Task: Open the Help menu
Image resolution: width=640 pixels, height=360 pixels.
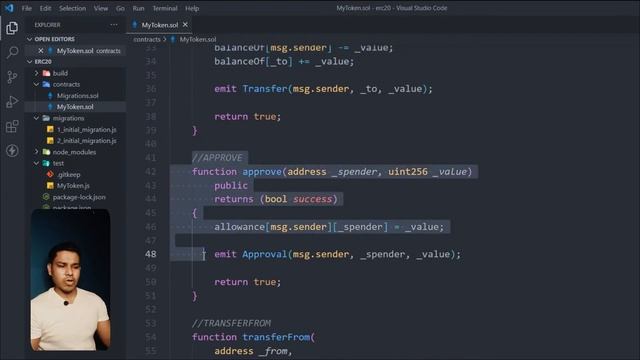Action: pos(192,8)
